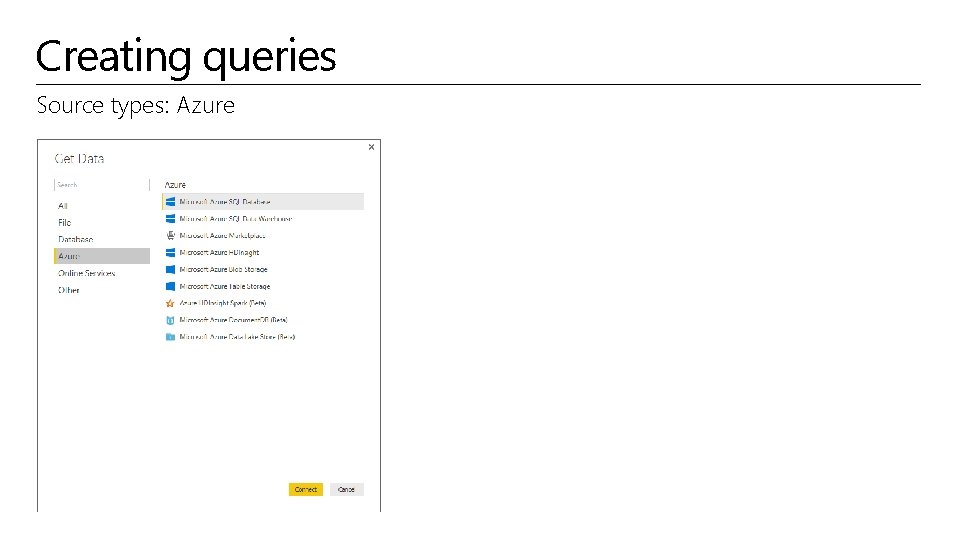Switch to the Other category
Screen dimensions: 960x540
[x=69, y=290]
